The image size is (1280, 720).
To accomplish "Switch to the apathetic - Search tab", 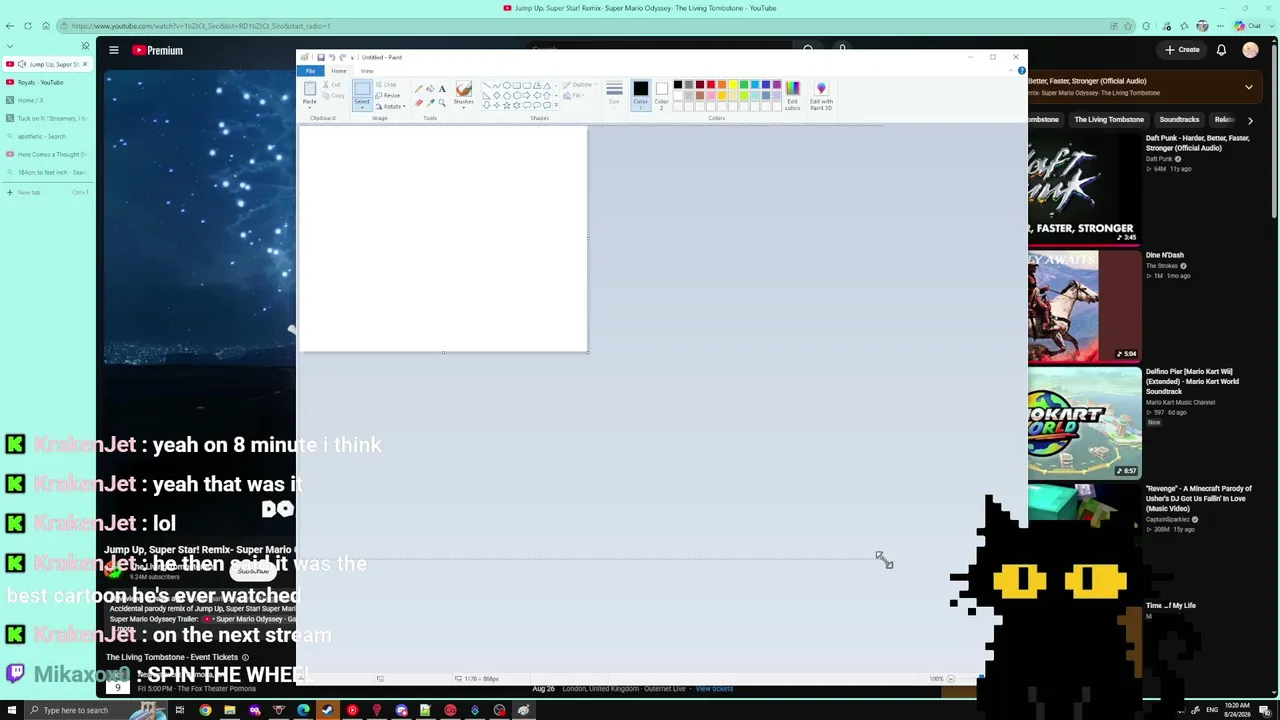I will click(x=47, y=136).
